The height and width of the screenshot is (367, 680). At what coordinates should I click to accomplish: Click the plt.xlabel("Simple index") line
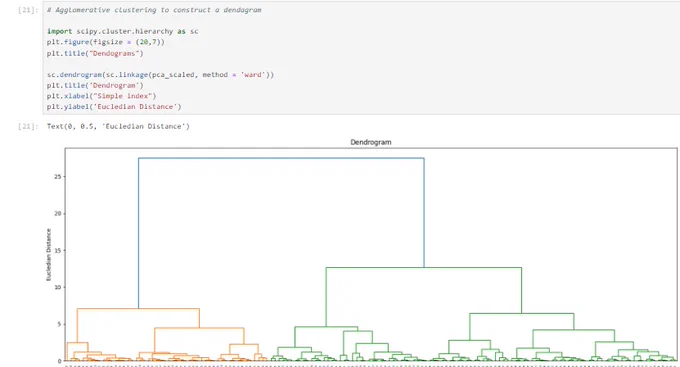pyautogui.click(x=101, y=96)
